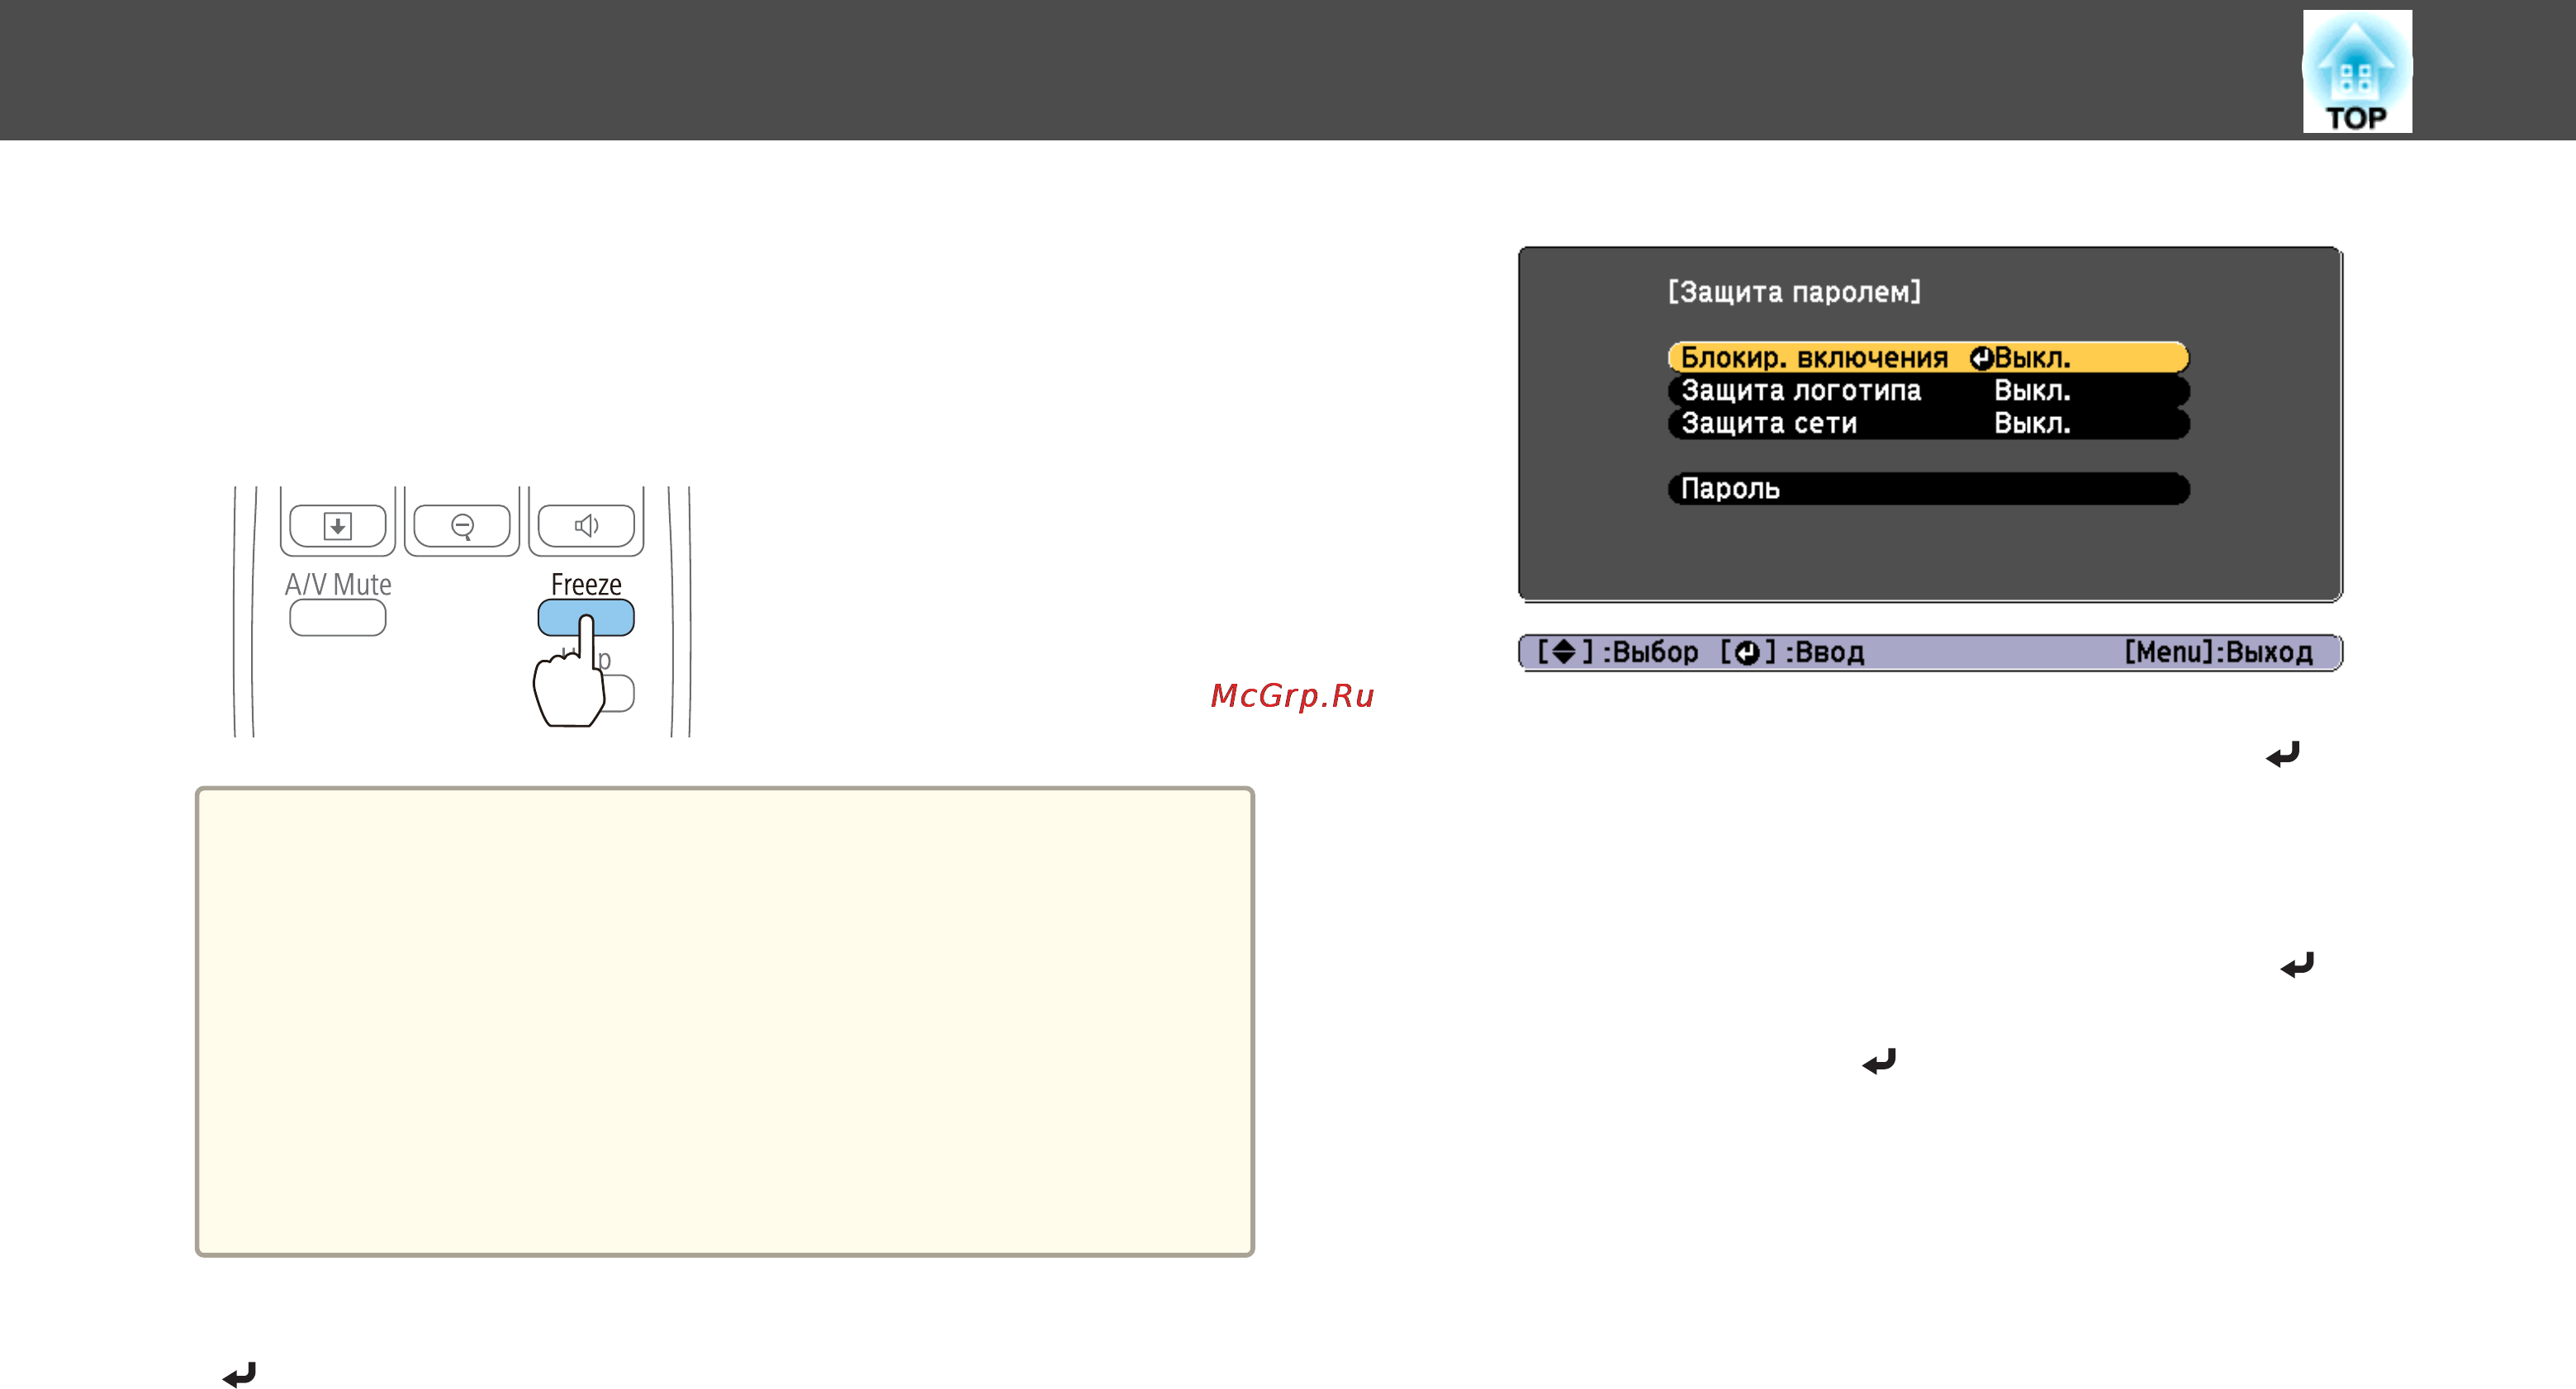Click the [Menu]:Выход hint label
Viewport: 2576px width, 1389px height.
[x=2218, y=652]
